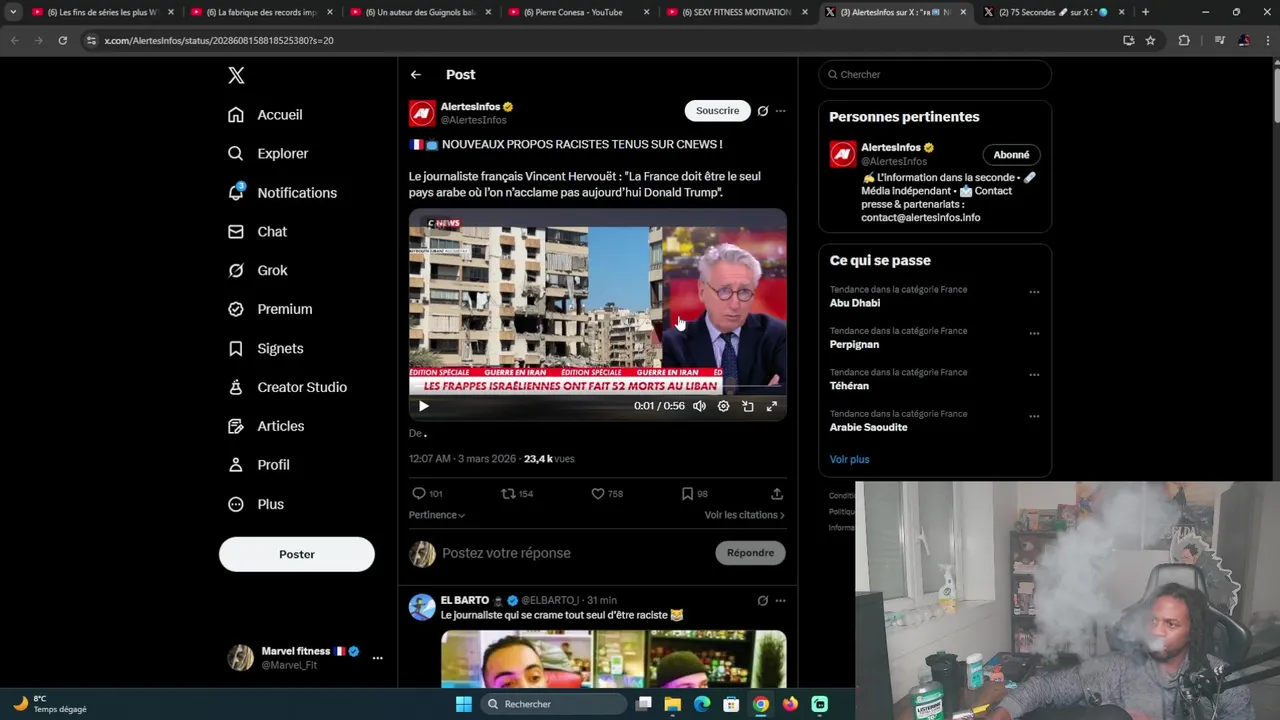Open more options on EL BARTO reply

[x=780, y=601]
